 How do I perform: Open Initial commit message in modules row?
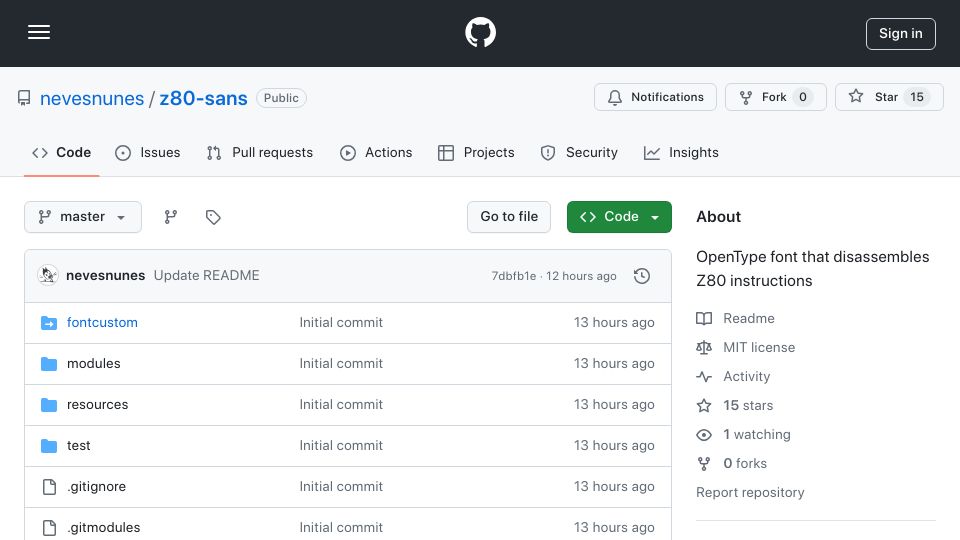click(341, 364)
